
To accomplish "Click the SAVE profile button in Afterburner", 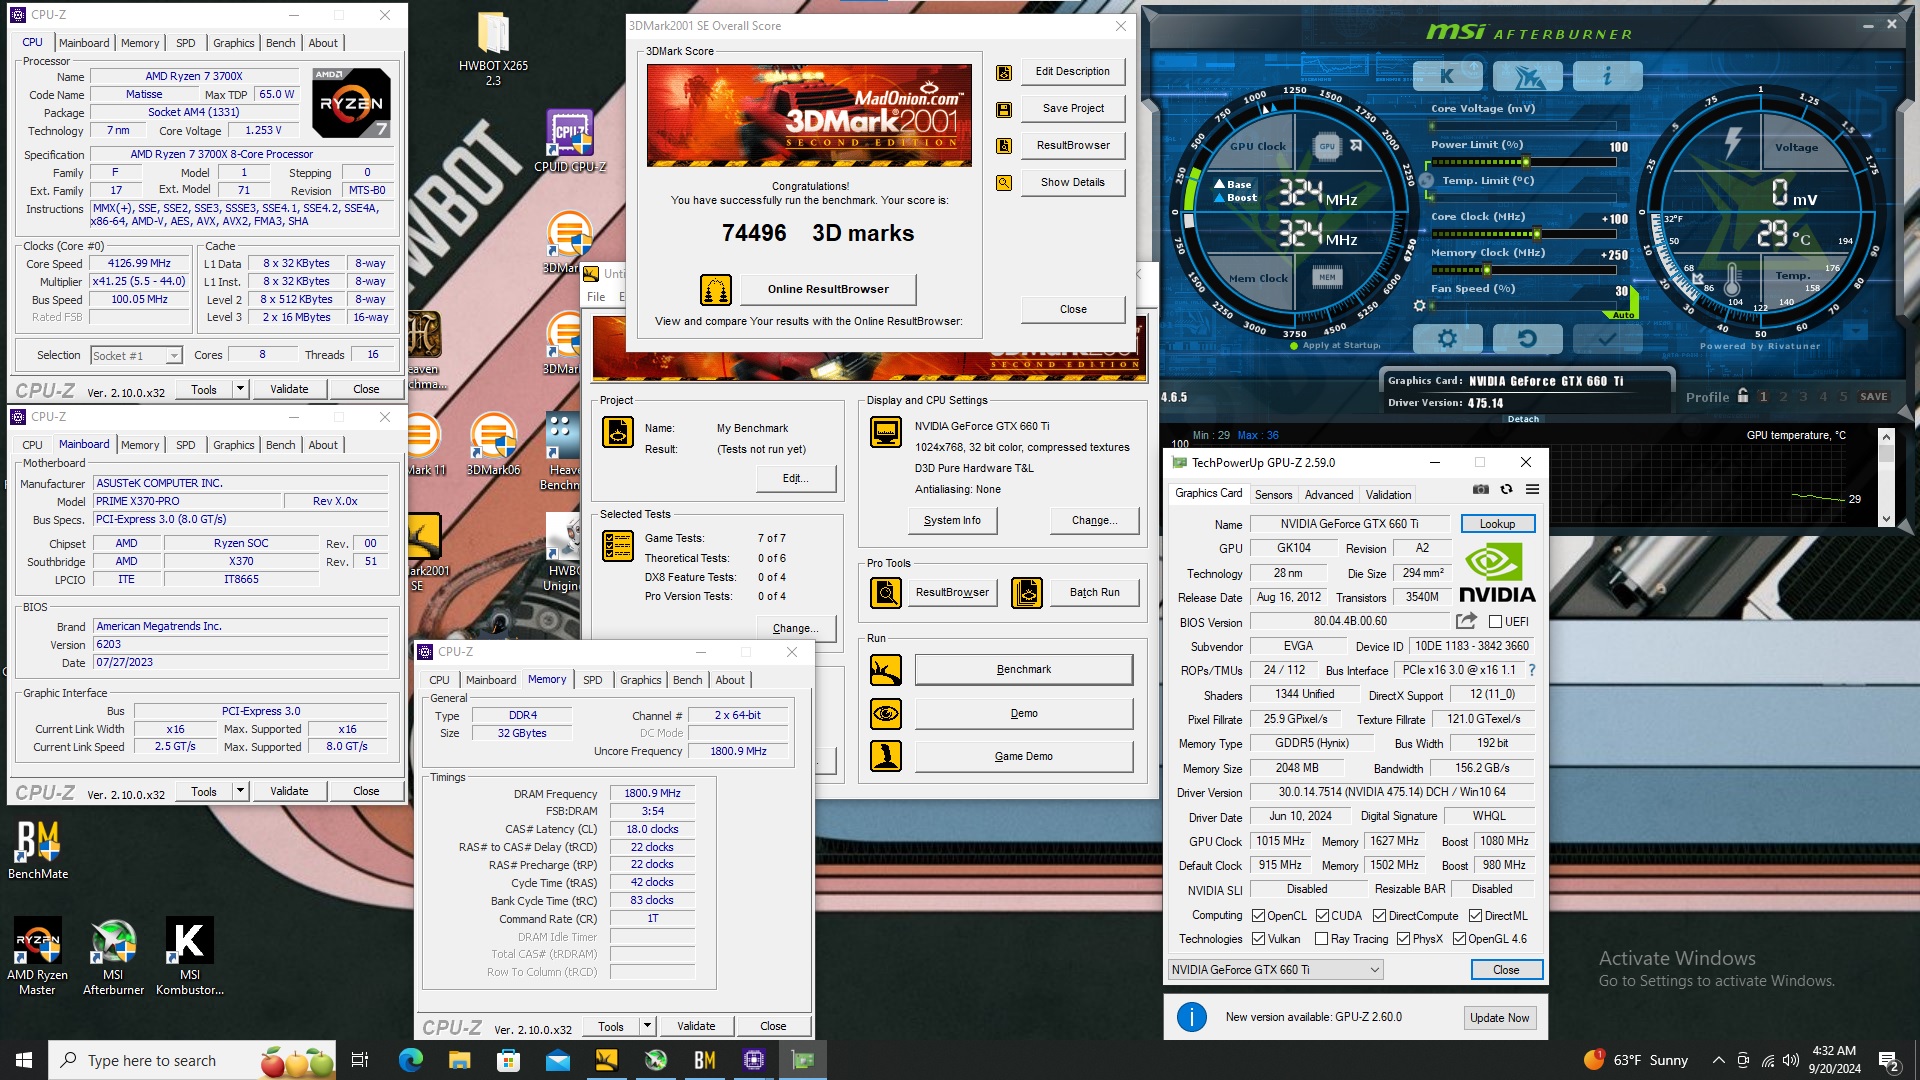I will coord(1873,397).
